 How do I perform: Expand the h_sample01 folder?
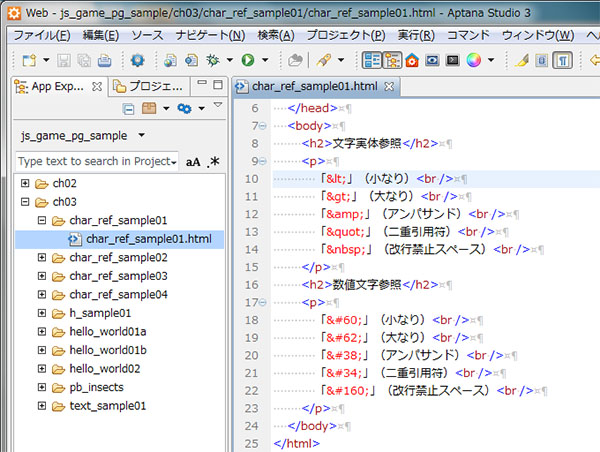(42, 313)
